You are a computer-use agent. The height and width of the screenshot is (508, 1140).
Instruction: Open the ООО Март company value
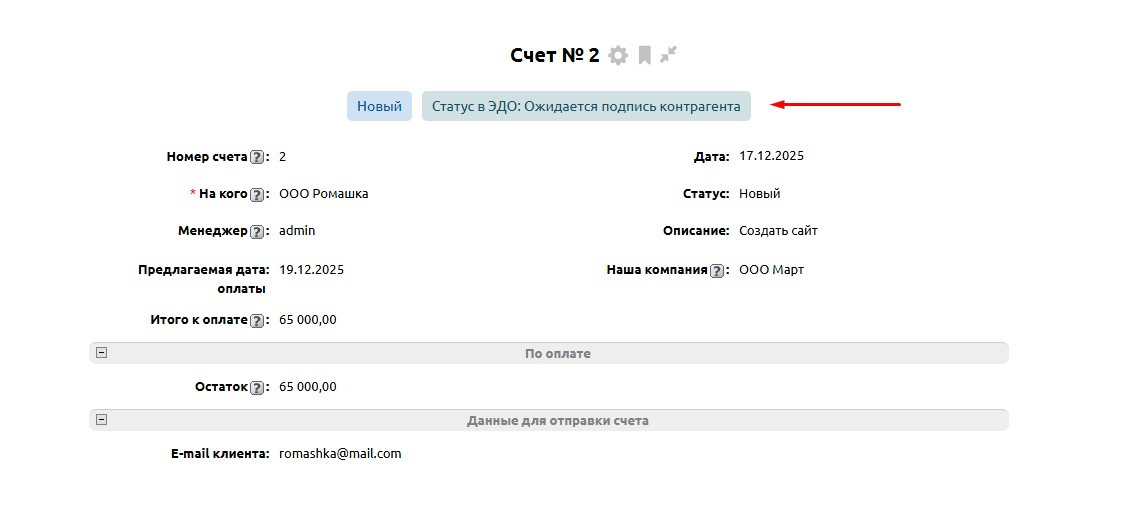tap(771, 270)
